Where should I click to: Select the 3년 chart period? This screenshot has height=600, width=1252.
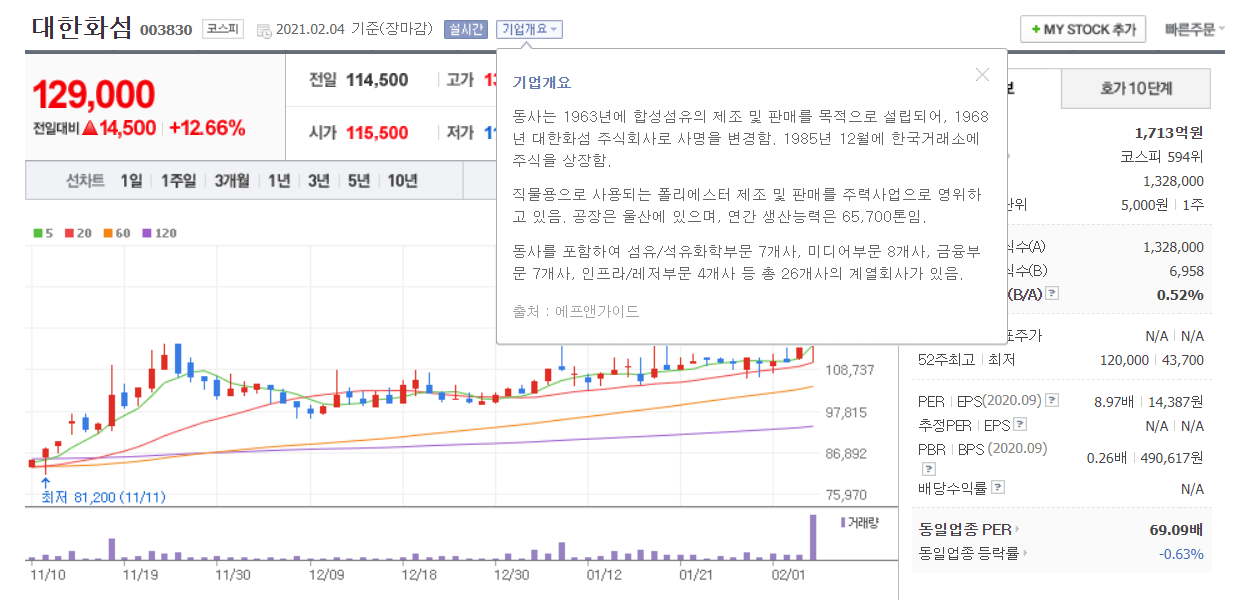[x=319, y=181]
